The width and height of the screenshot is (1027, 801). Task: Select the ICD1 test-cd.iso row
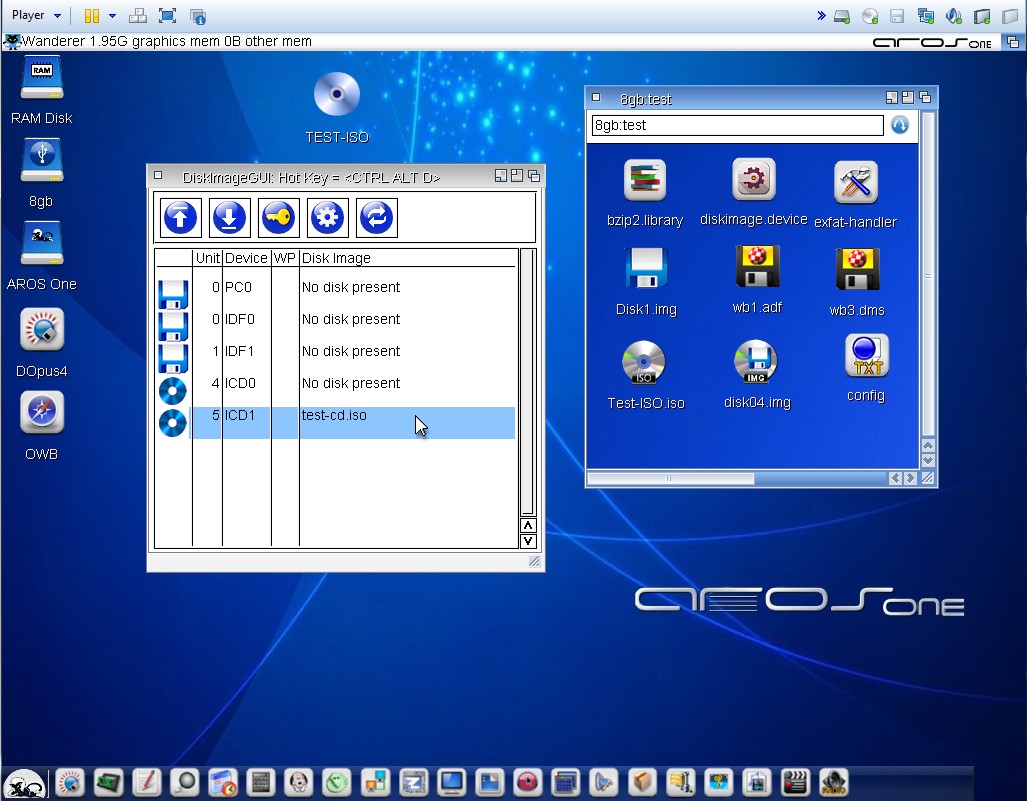click(x=352, y=422)
